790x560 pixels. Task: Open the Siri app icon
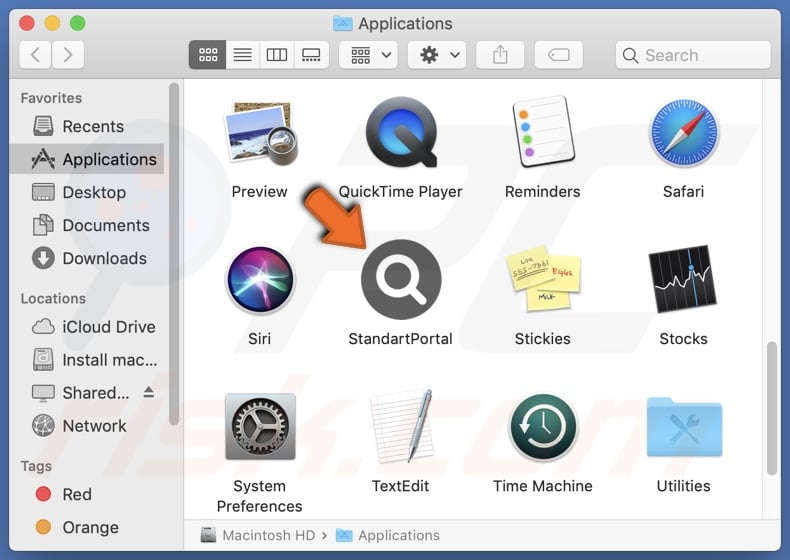pyautogui.click(x=260, y=279)
